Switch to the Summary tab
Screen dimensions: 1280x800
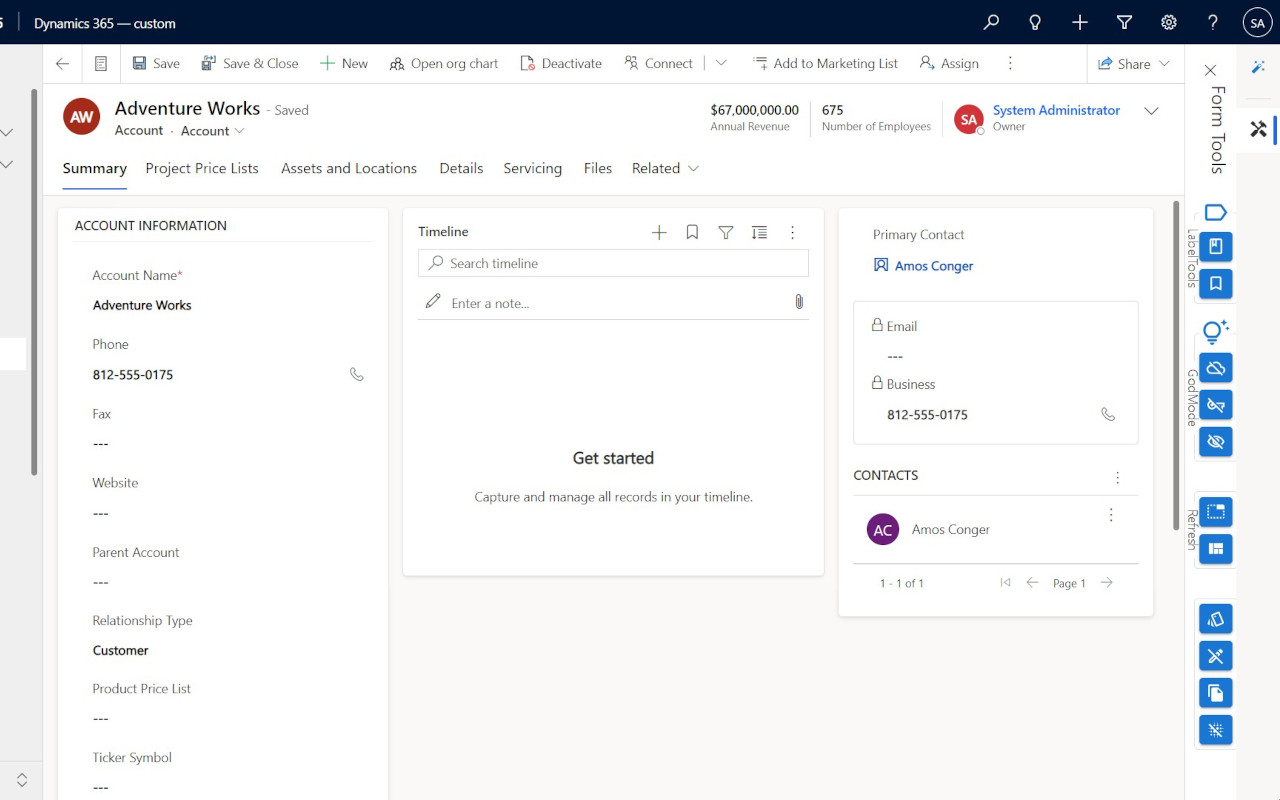pos(95,168)
